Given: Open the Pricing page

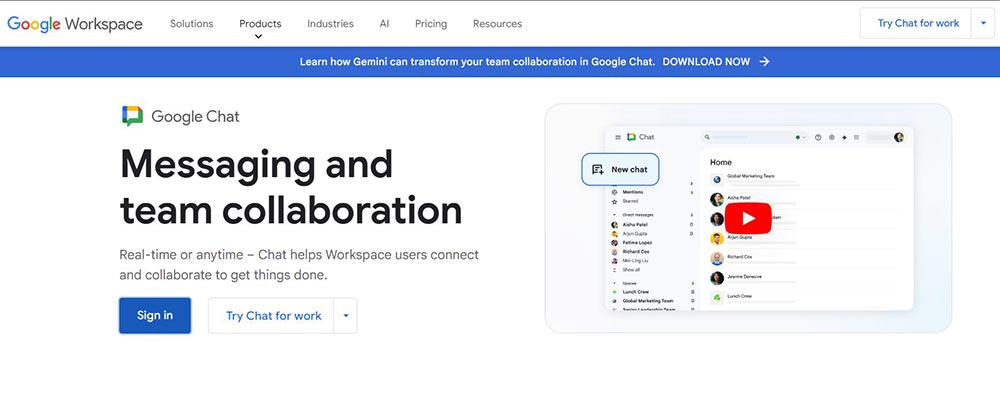Looking at the screenshot, I should 431,24.
